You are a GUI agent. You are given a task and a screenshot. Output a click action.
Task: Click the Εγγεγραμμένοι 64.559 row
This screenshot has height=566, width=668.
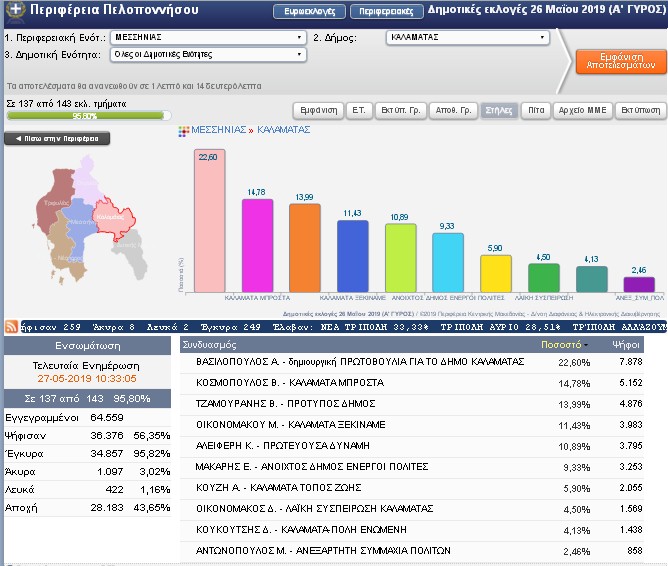(87, 418)
